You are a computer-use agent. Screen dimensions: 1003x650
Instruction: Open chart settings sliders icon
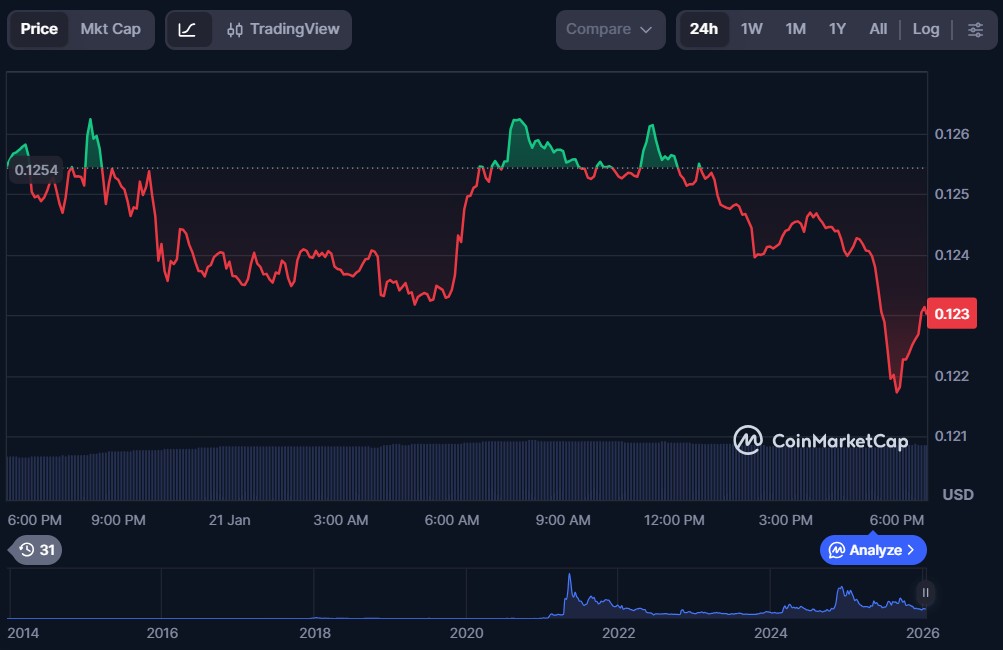[975, 30]
